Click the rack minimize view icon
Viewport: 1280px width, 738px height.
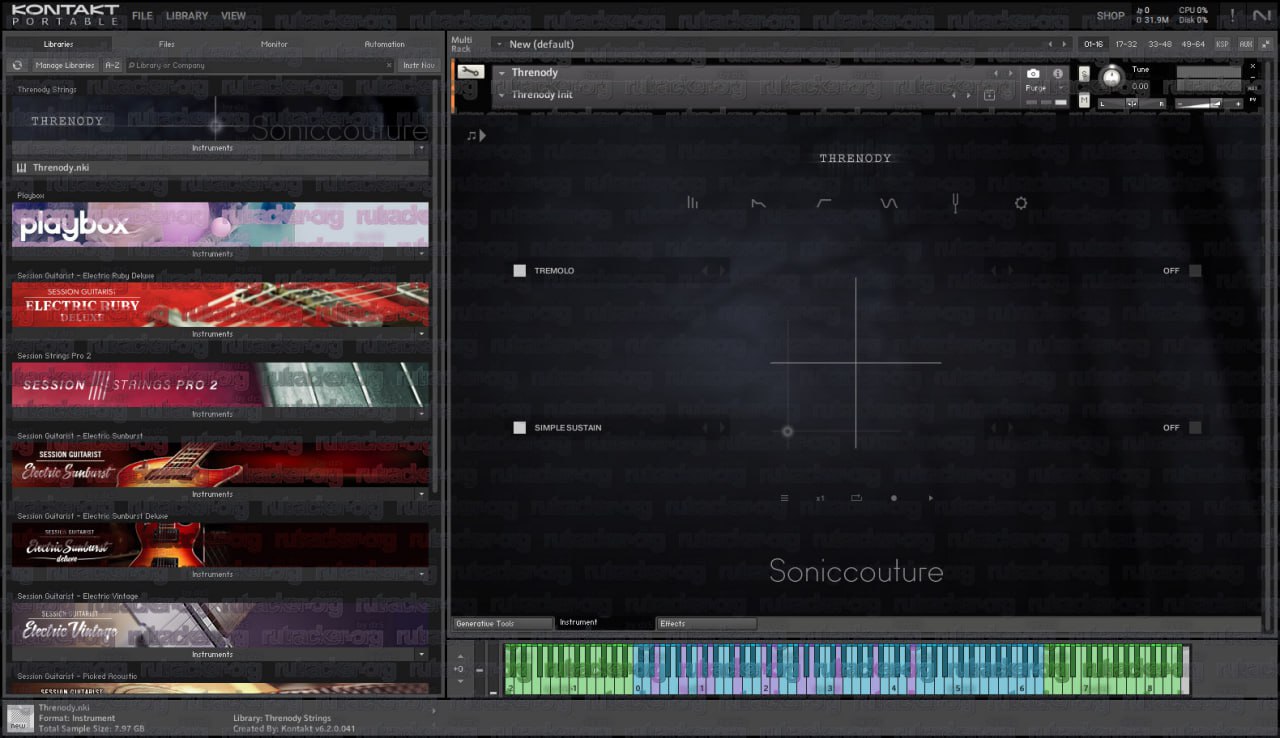(x=1265, y=44)
